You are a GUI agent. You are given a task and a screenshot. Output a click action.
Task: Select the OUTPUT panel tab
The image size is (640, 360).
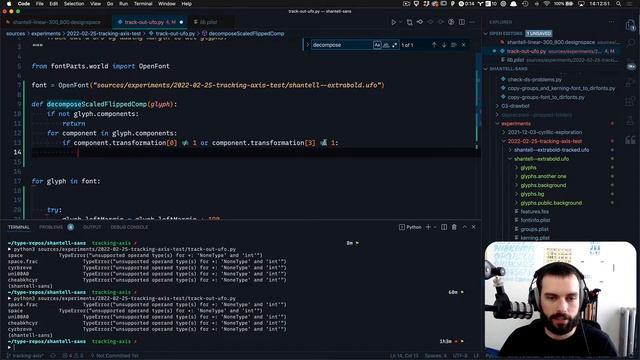[x=92, y=227]
